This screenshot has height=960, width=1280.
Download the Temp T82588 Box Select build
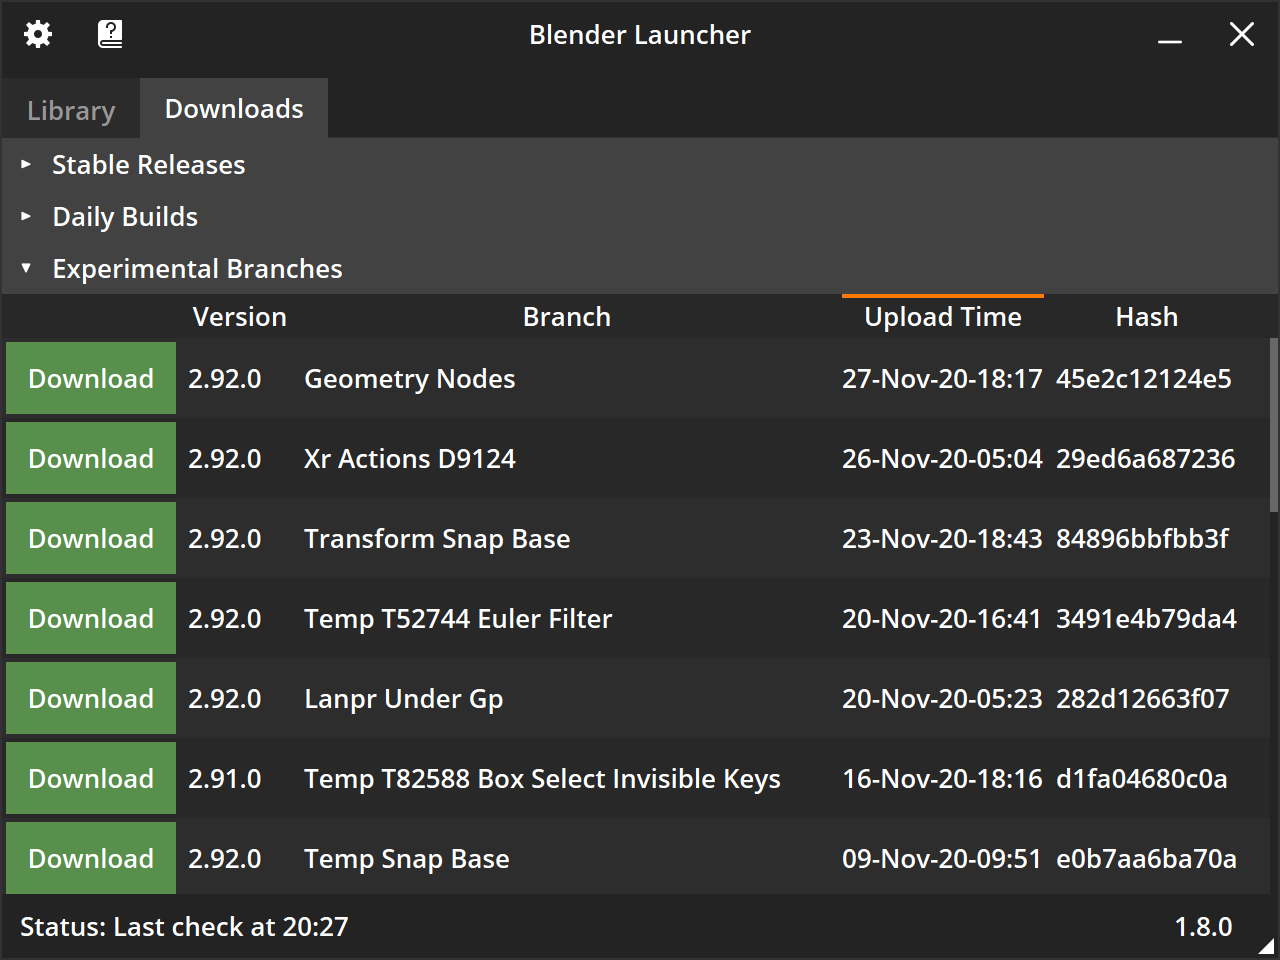(91, 778)
